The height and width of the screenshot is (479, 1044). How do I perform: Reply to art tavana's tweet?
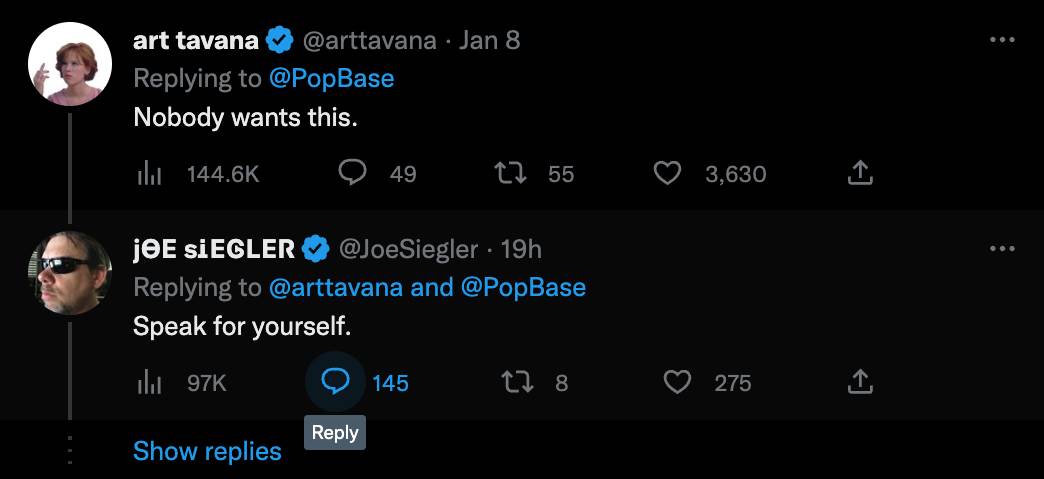pyautogui.click(x=352, y=174)
